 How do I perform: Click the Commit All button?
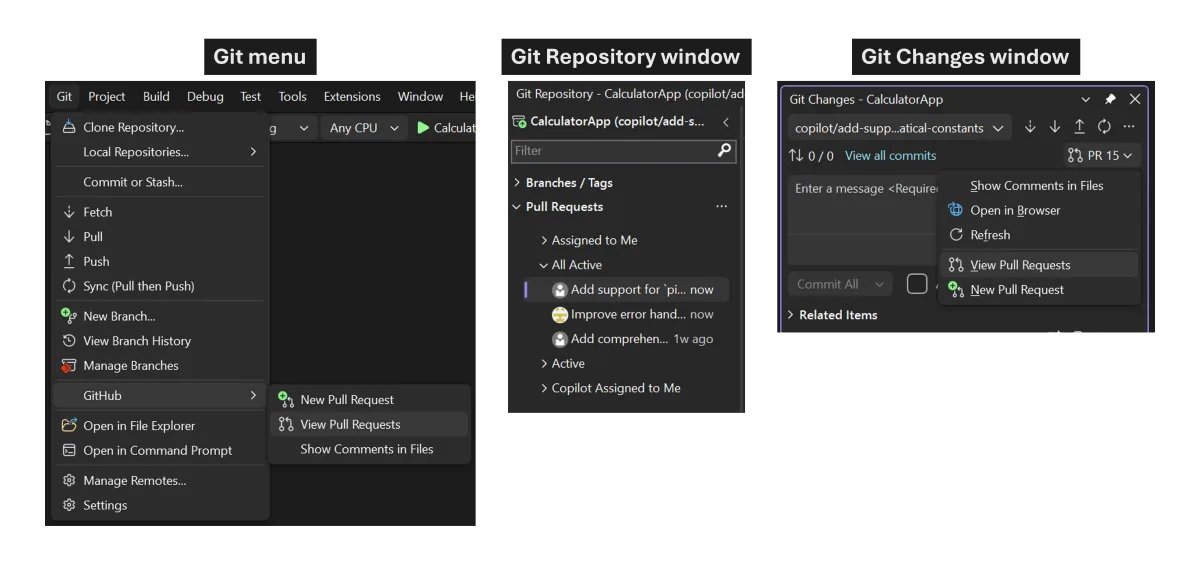pos(827,284)
